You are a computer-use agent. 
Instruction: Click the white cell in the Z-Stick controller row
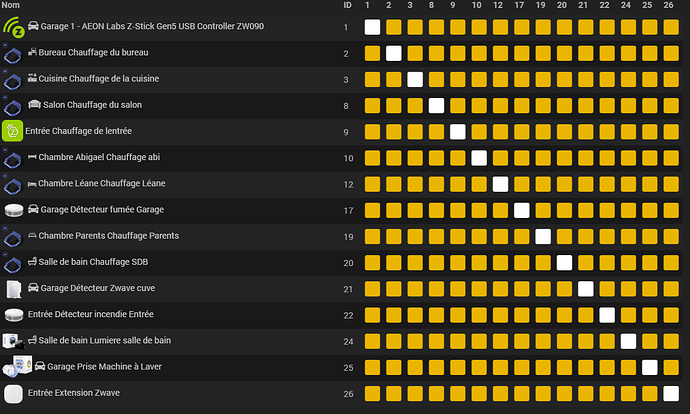click(x=372, y=27)
